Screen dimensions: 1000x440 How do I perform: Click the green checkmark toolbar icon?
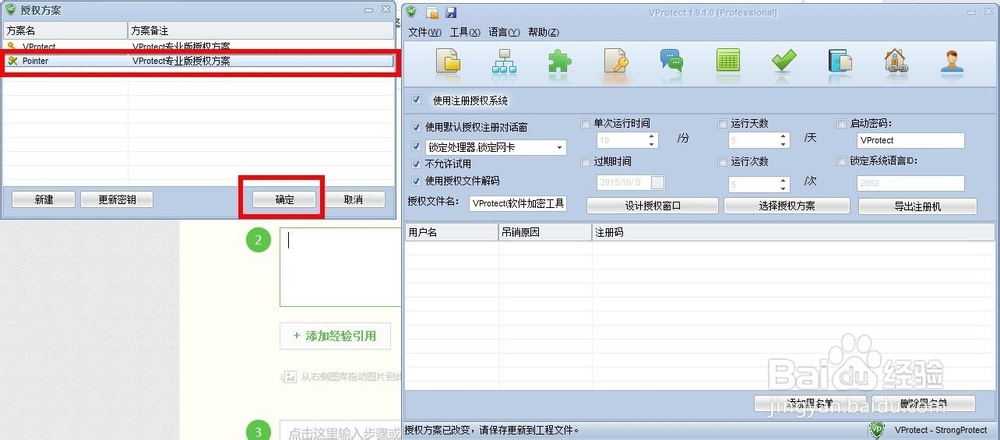(x=784, y=62)
